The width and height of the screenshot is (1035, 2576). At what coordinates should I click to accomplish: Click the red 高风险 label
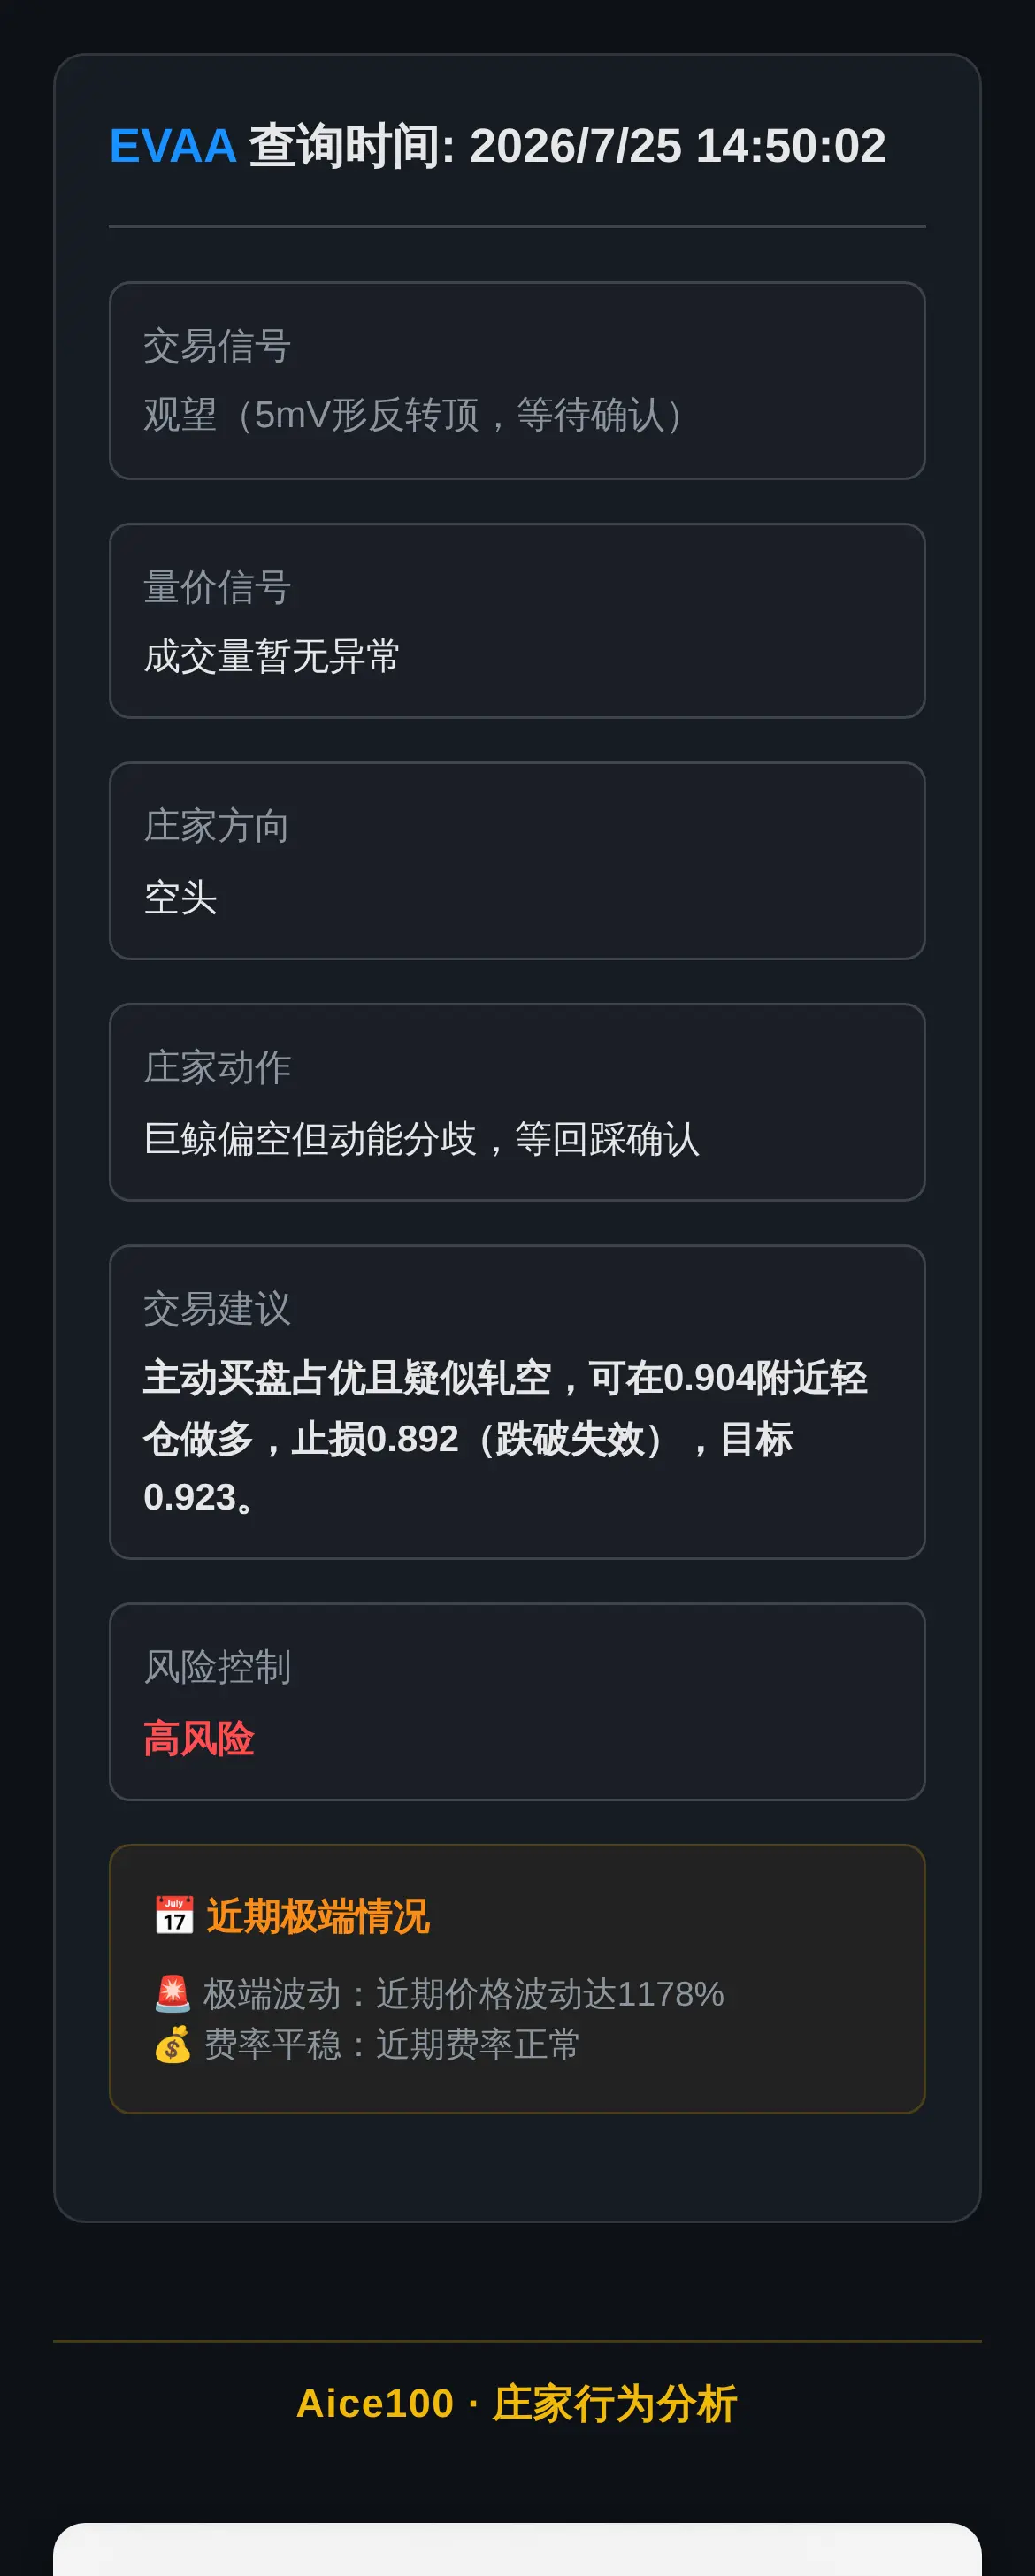(198, 1739)
